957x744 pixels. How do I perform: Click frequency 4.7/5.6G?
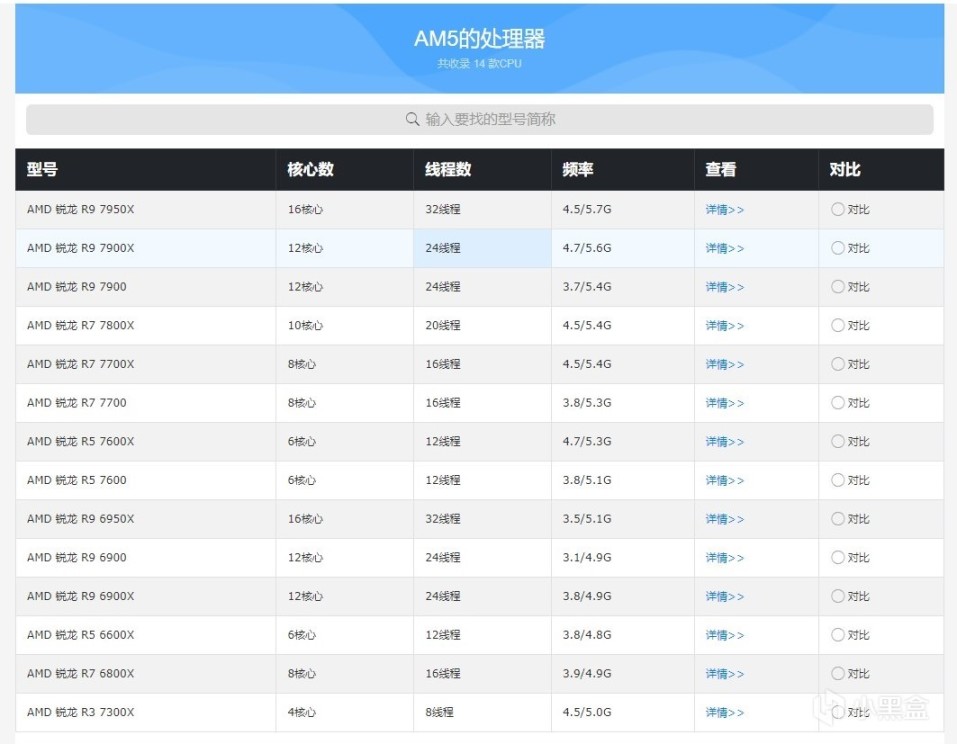587,248
